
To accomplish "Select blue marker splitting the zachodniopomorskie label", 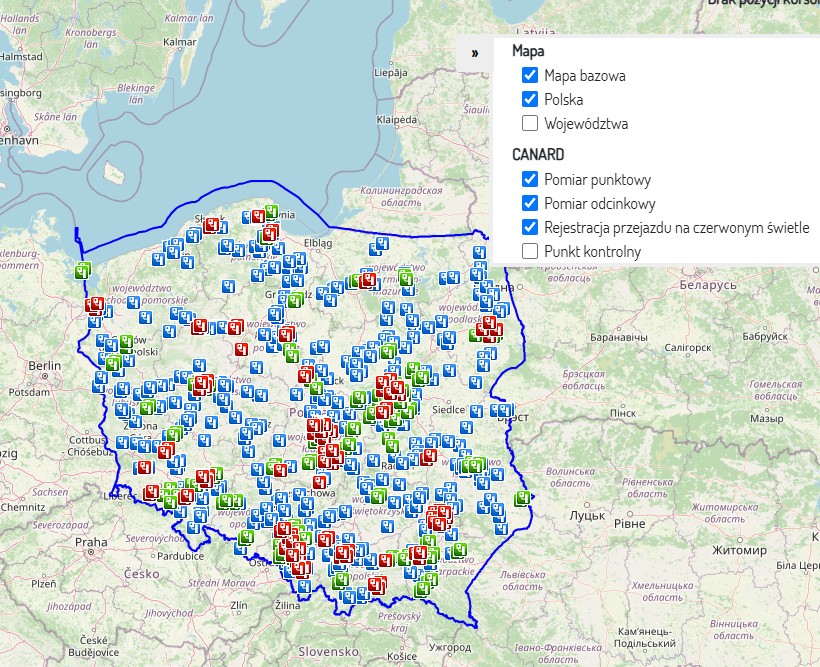I will click(133, 302).
